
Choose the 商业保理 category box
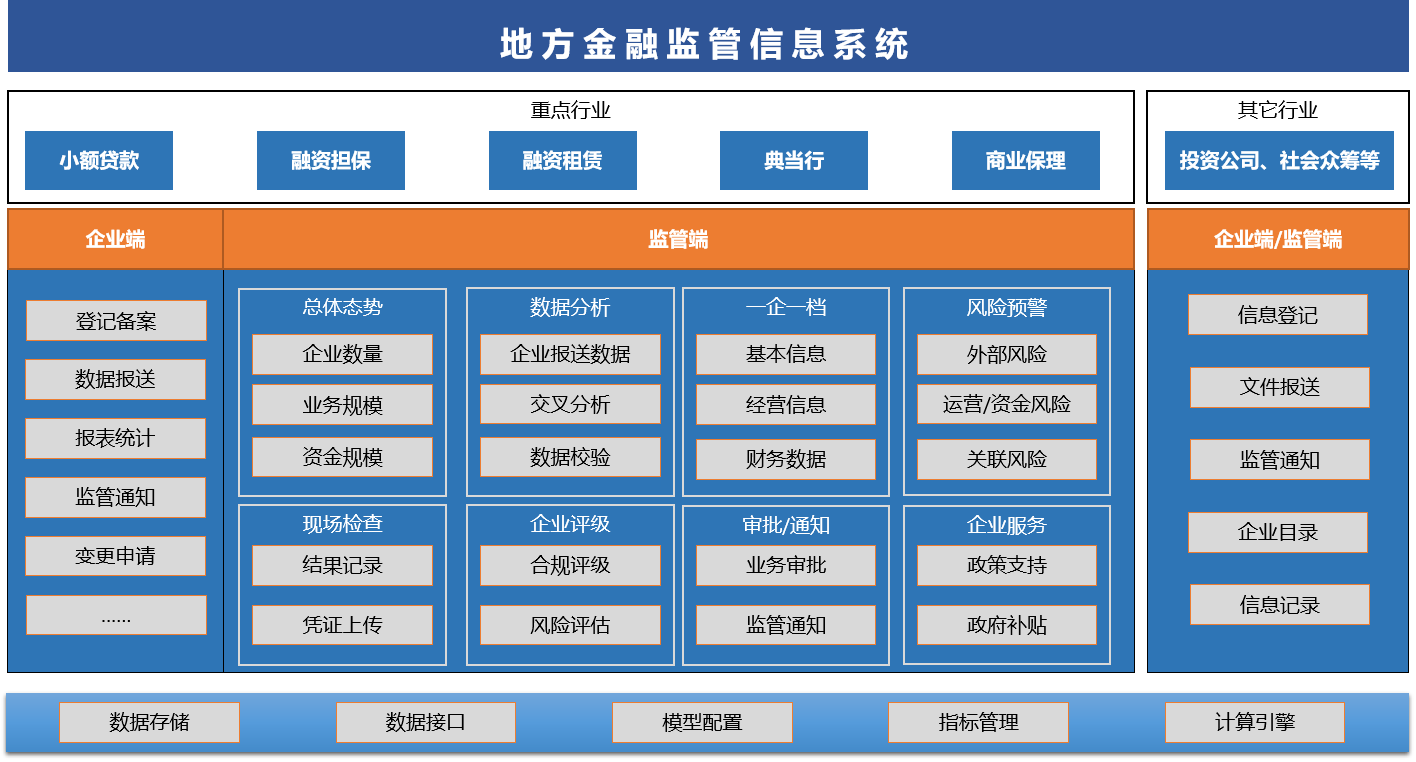point(1026,160)
